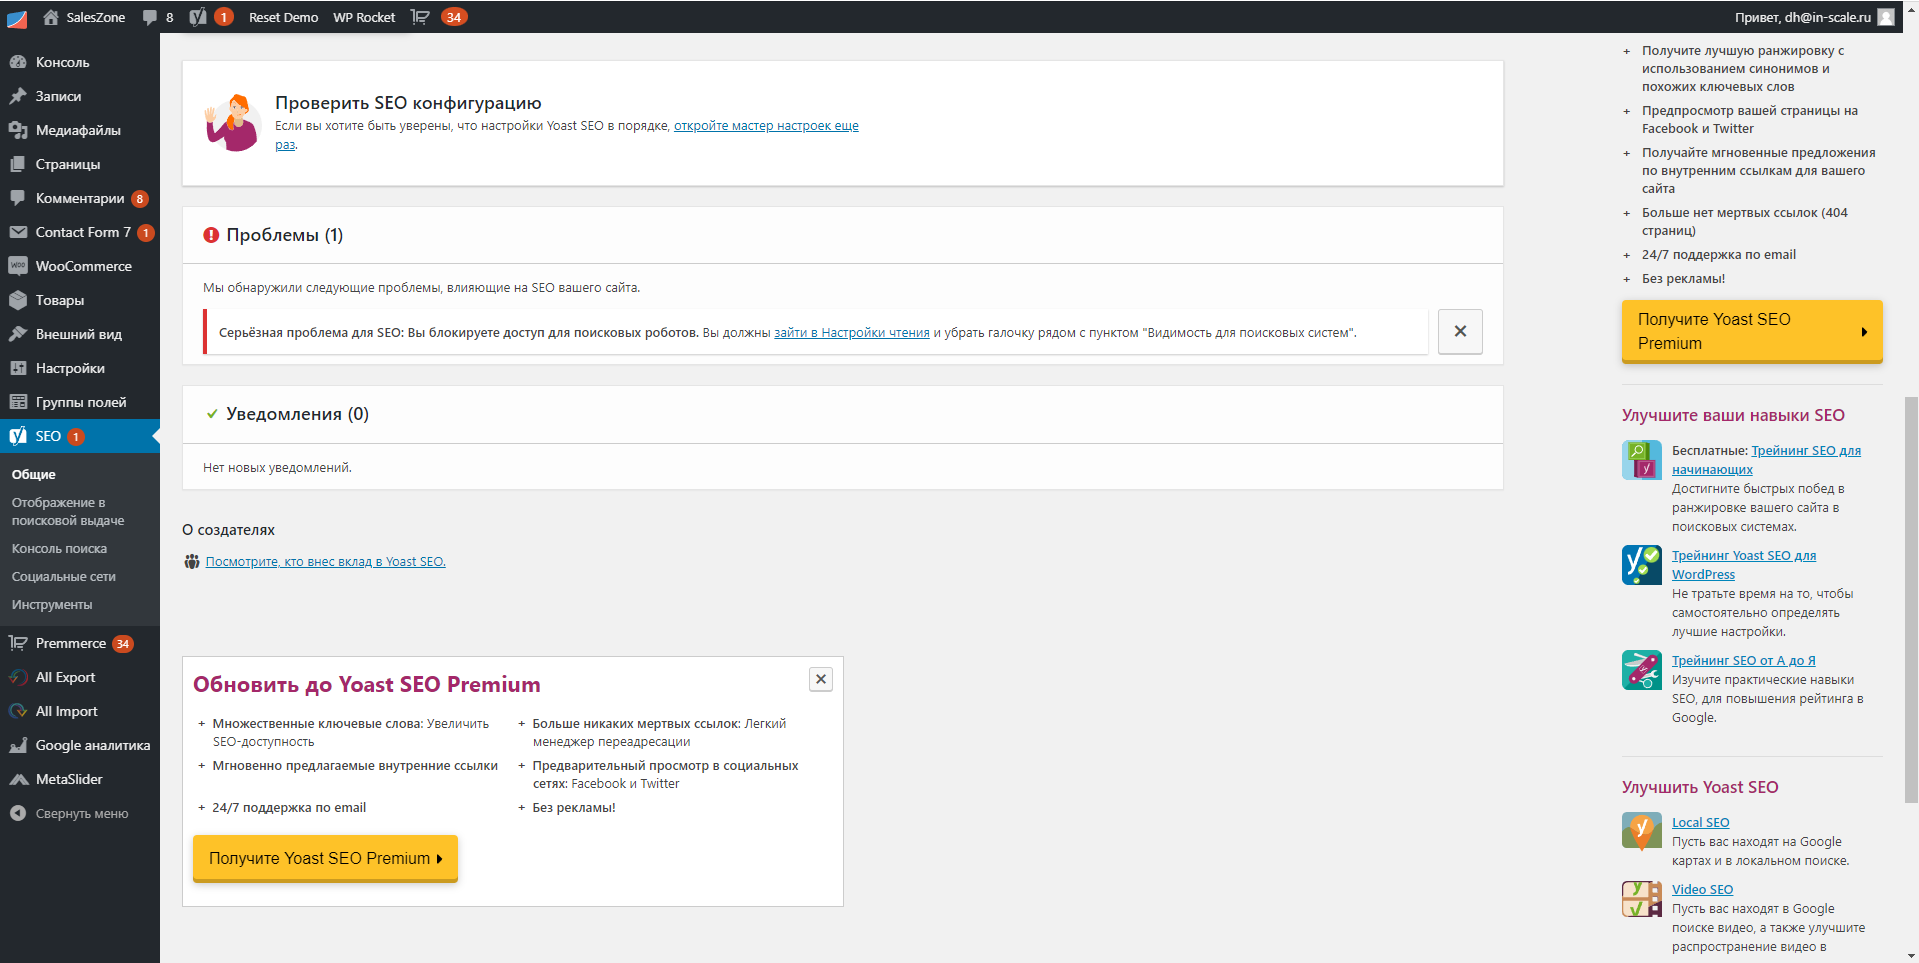Click the Товары products icon
The height and width of the screenshot is (963, 1919).
point(18,300)
